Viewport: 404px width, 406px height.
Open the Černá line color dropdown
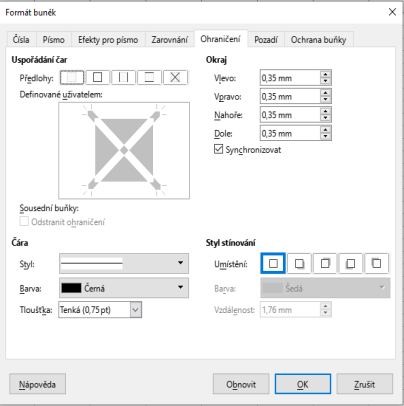124,288
